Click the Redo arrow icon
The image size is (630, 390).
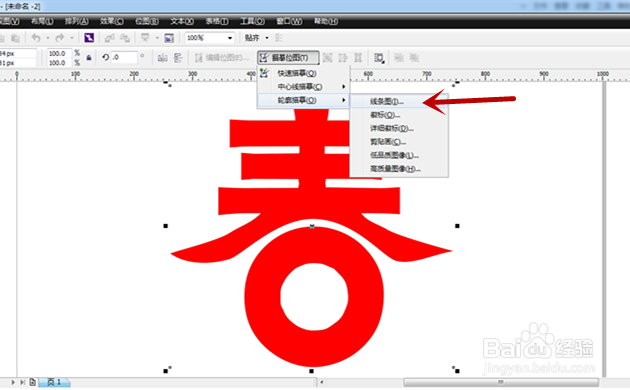point(59,38)
